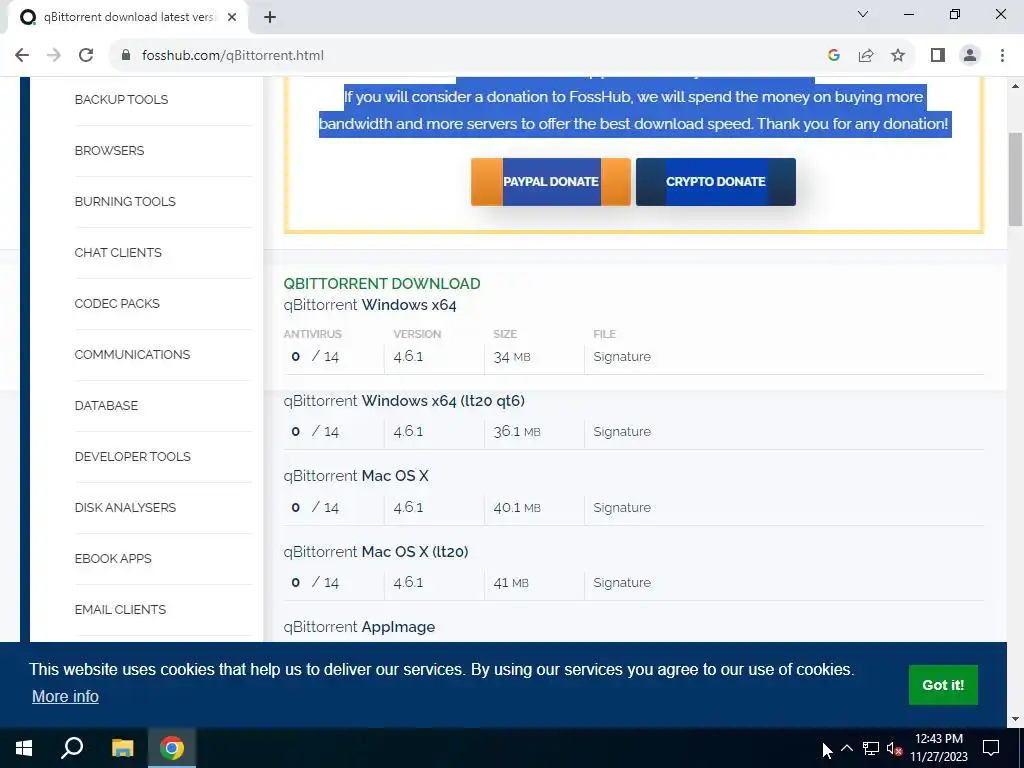Screen dimensions: 1024x768
Task: Select the qBittorrent download browser tab
Action: (128, 18)
